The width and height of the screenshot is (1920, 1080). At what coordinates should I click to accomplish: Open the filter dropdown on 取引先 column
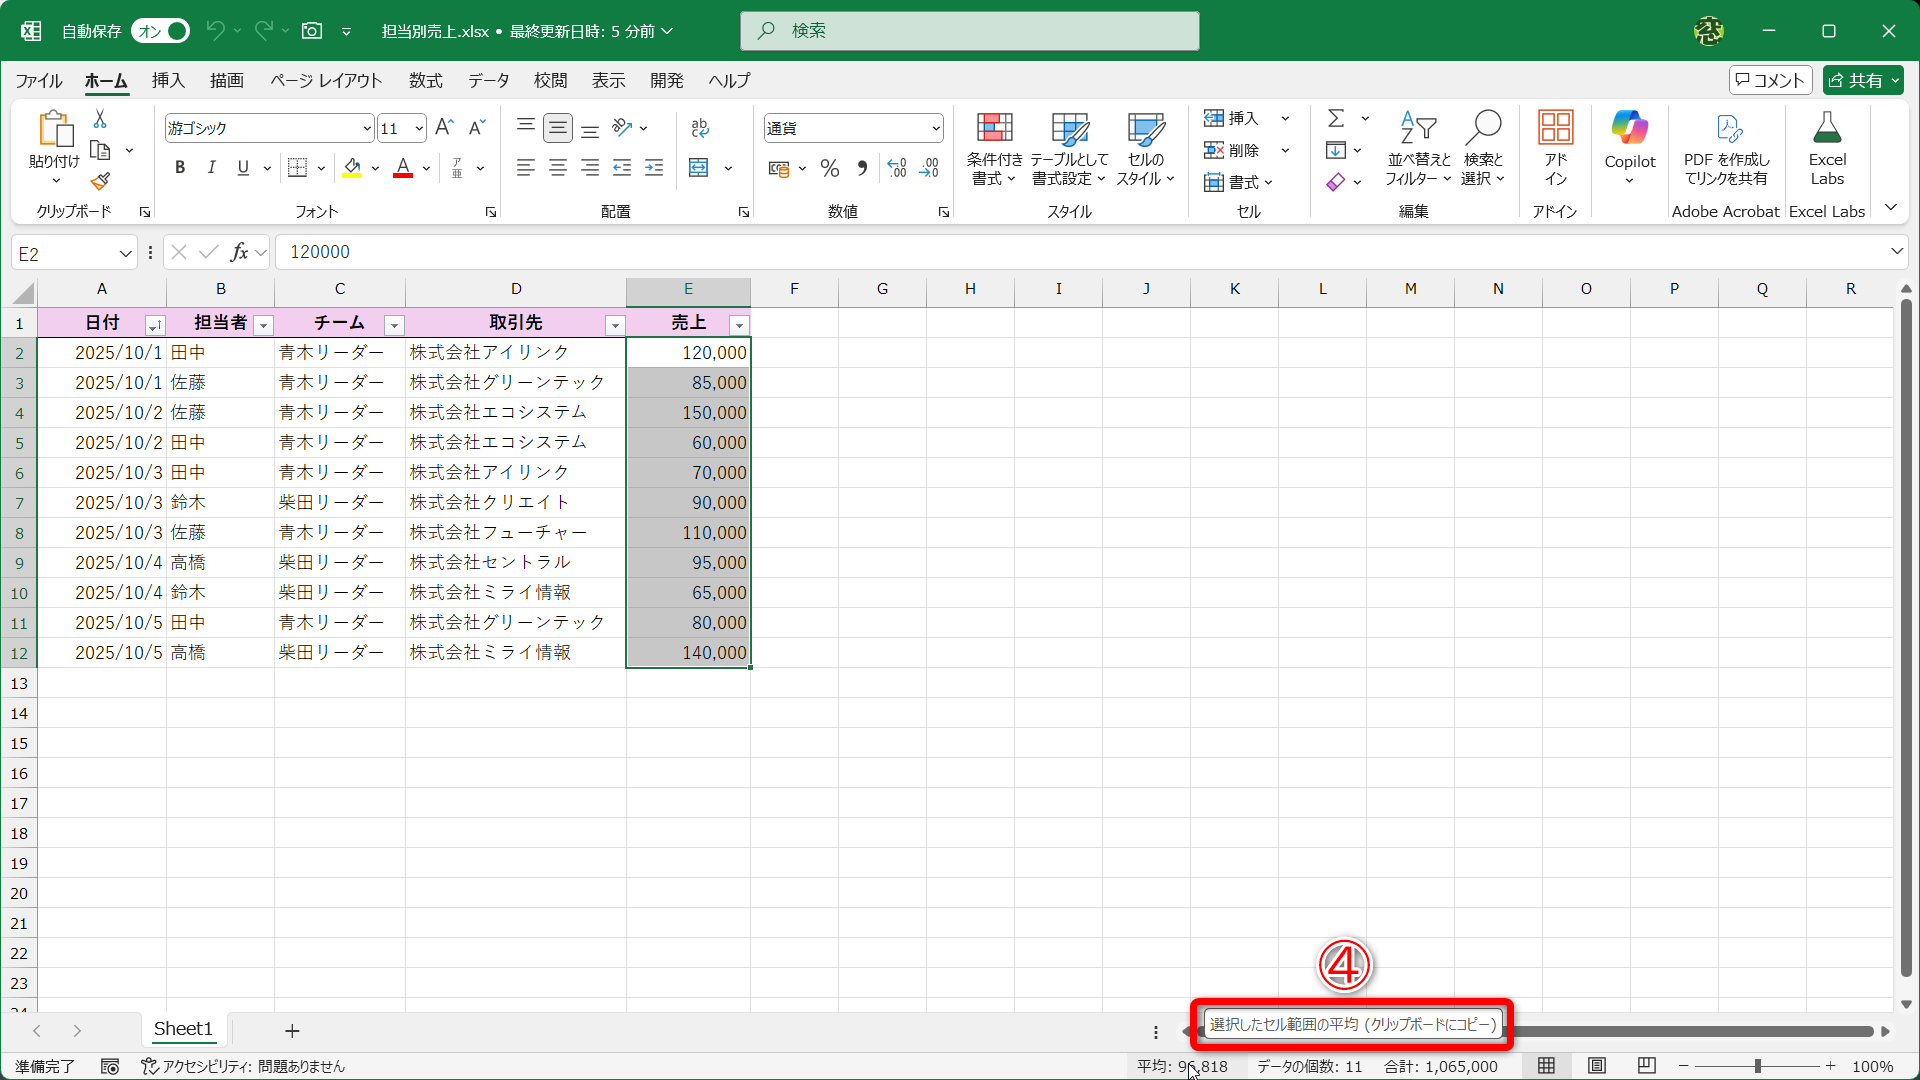point(614,325)
